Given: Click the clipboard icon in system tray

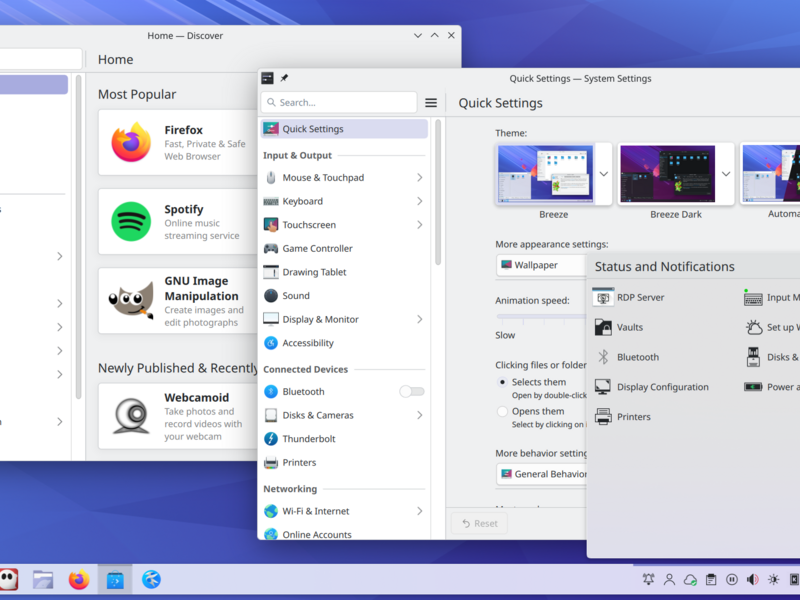Looking at the screenshot, I should tap(711, 580).
